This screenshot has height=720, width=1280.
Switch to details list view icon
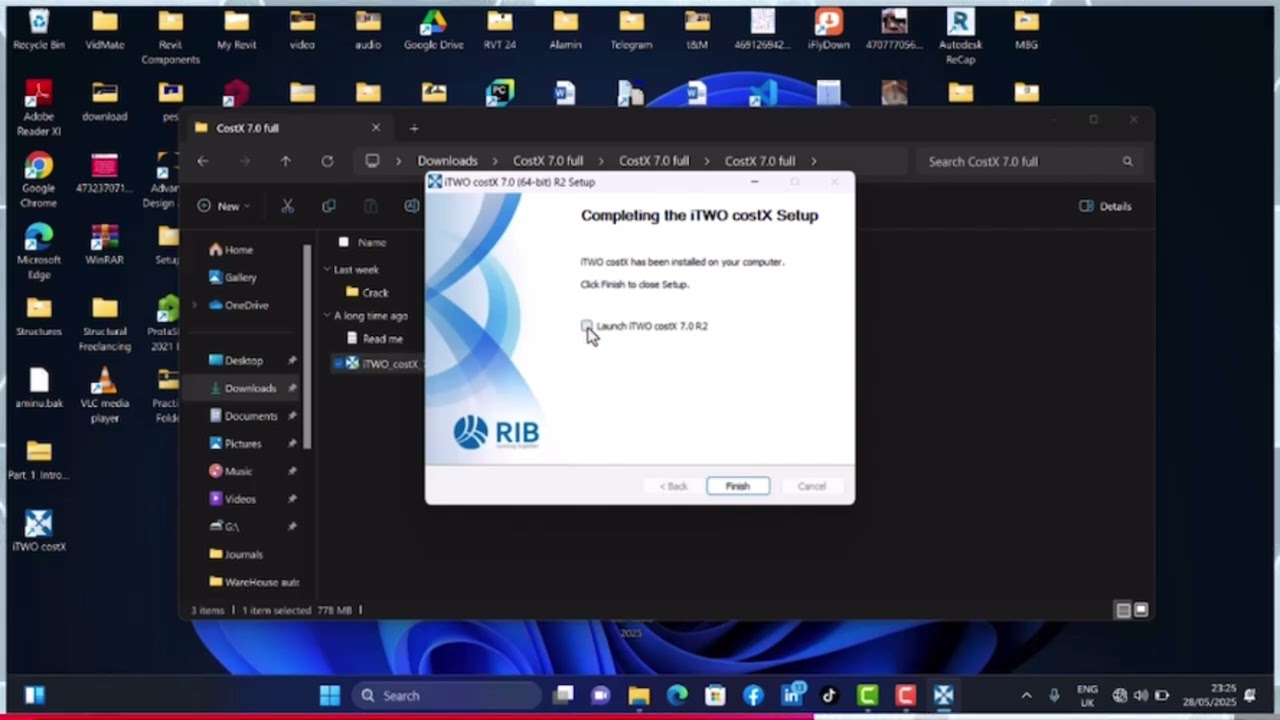(1123, 610)
